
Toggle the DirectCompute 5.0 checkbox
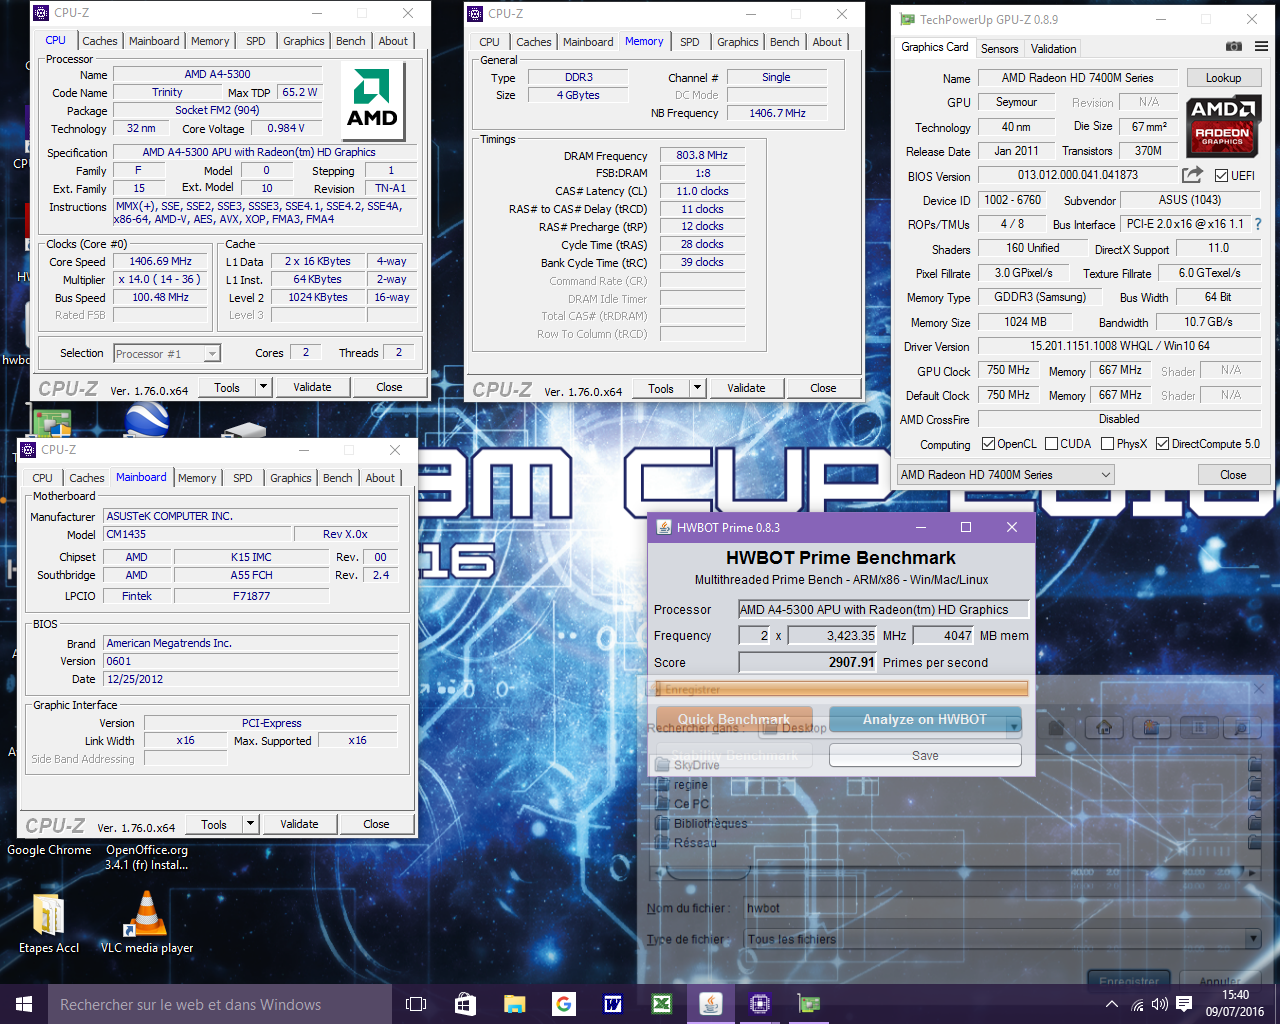coord(1162,444)
